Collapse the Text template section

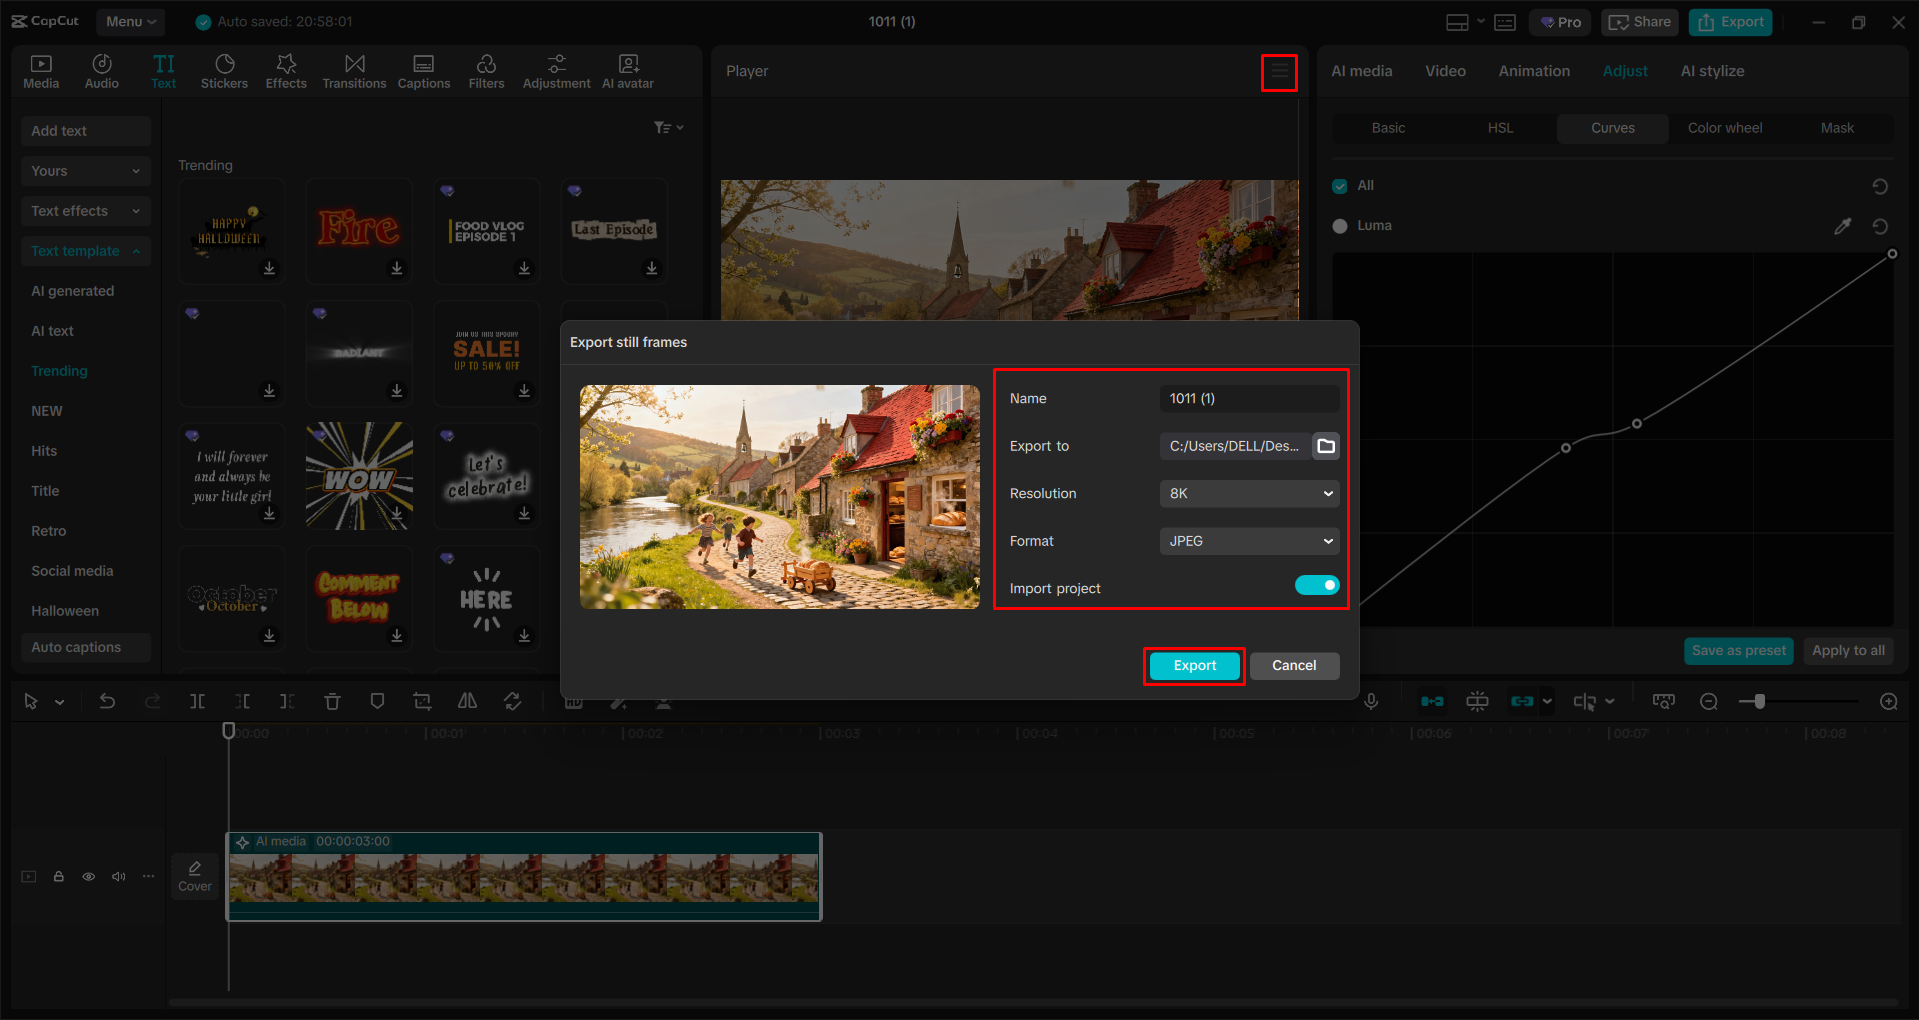click(137, 251)
